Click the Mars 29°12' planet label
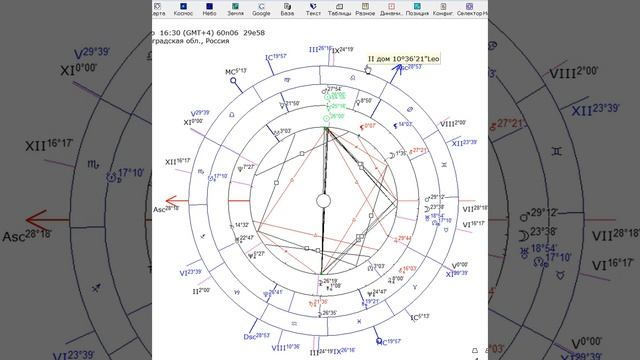640x360 pixels. 434,198
